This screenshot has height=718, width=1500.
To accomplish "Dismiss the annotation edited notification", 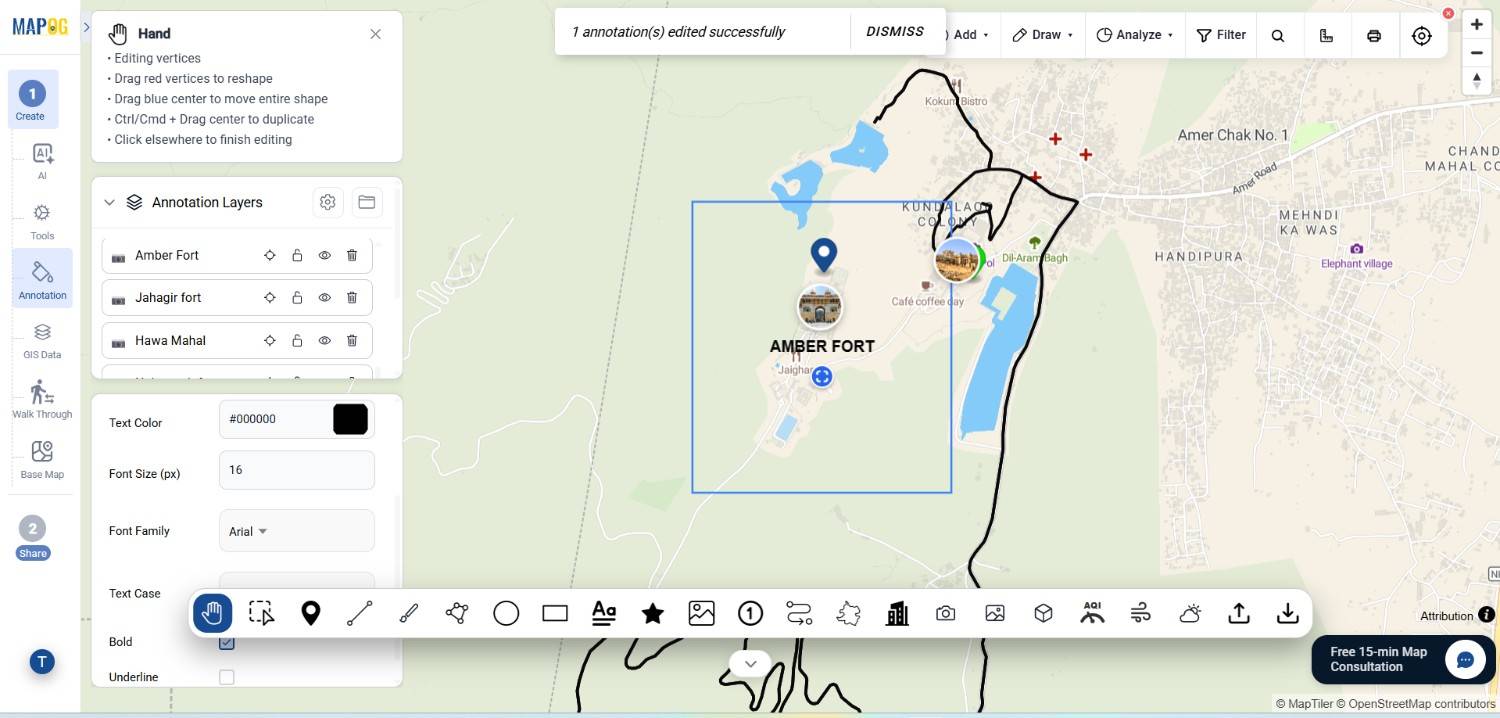I will 895,32.
